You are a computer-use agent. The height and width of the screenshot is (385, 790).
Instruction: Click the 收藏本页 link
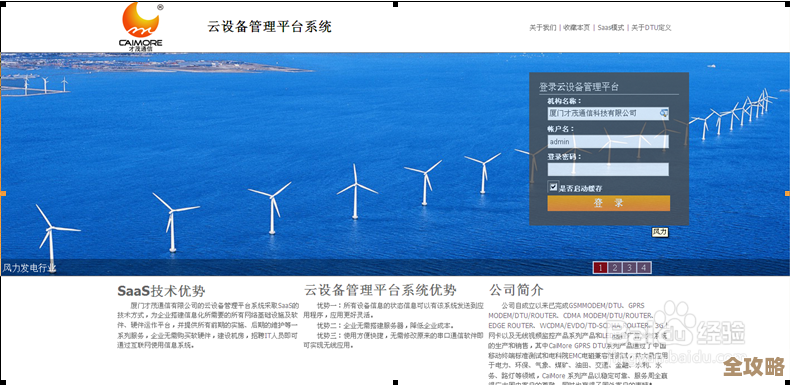(576, 28)
